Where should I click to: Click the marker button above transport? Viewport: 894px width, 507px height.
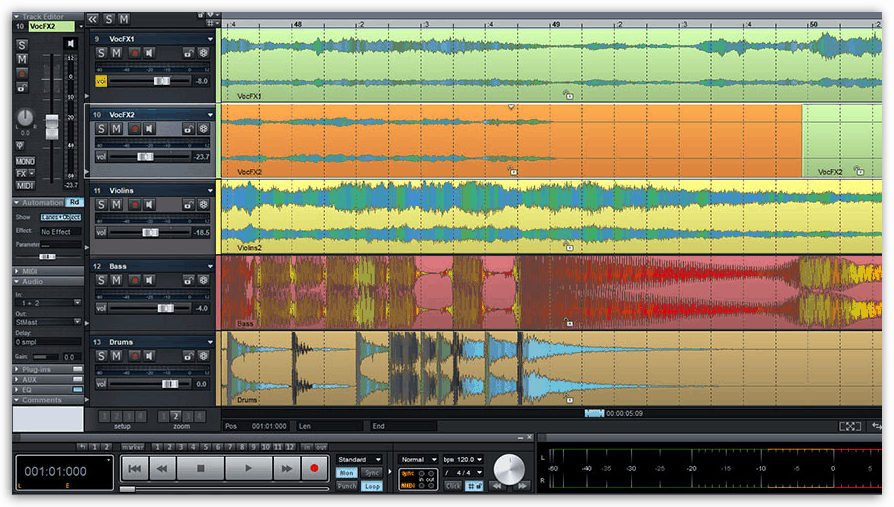(x=133, y=446)
